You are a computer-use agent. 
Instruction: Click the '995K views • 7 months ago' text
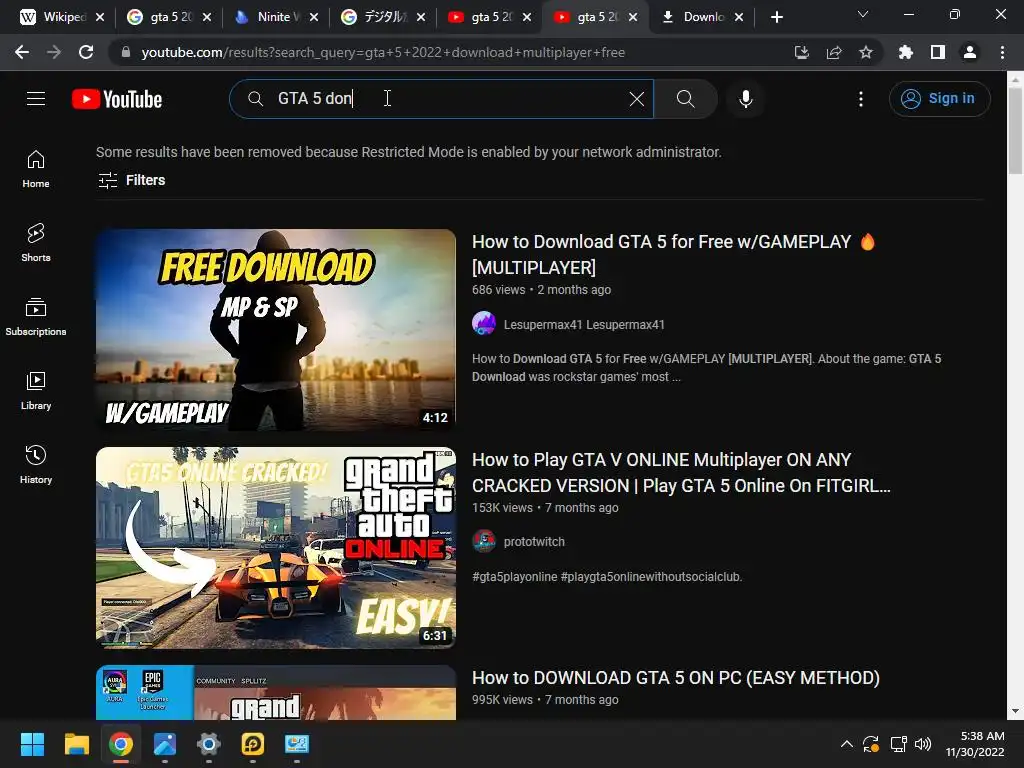545,699
